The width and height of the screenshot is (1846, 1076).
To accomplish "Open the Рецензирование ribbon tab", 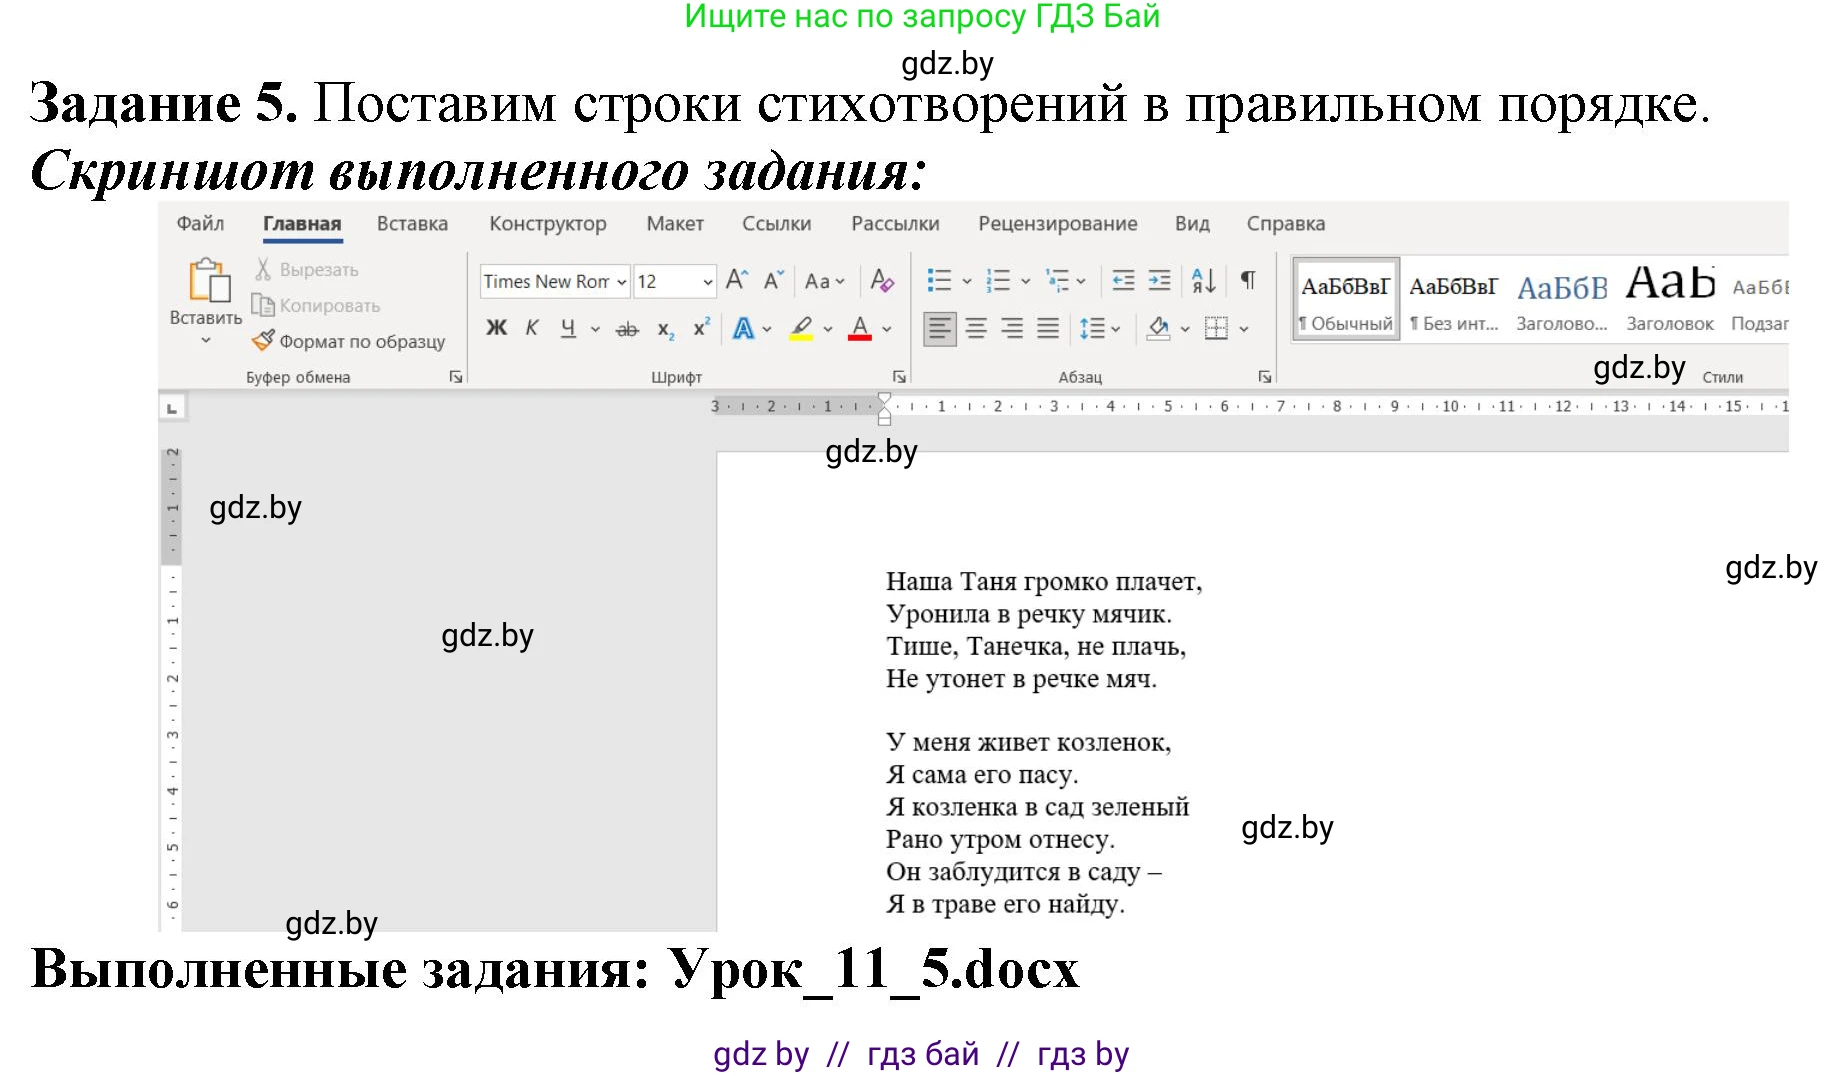I will coord(1057,223).
